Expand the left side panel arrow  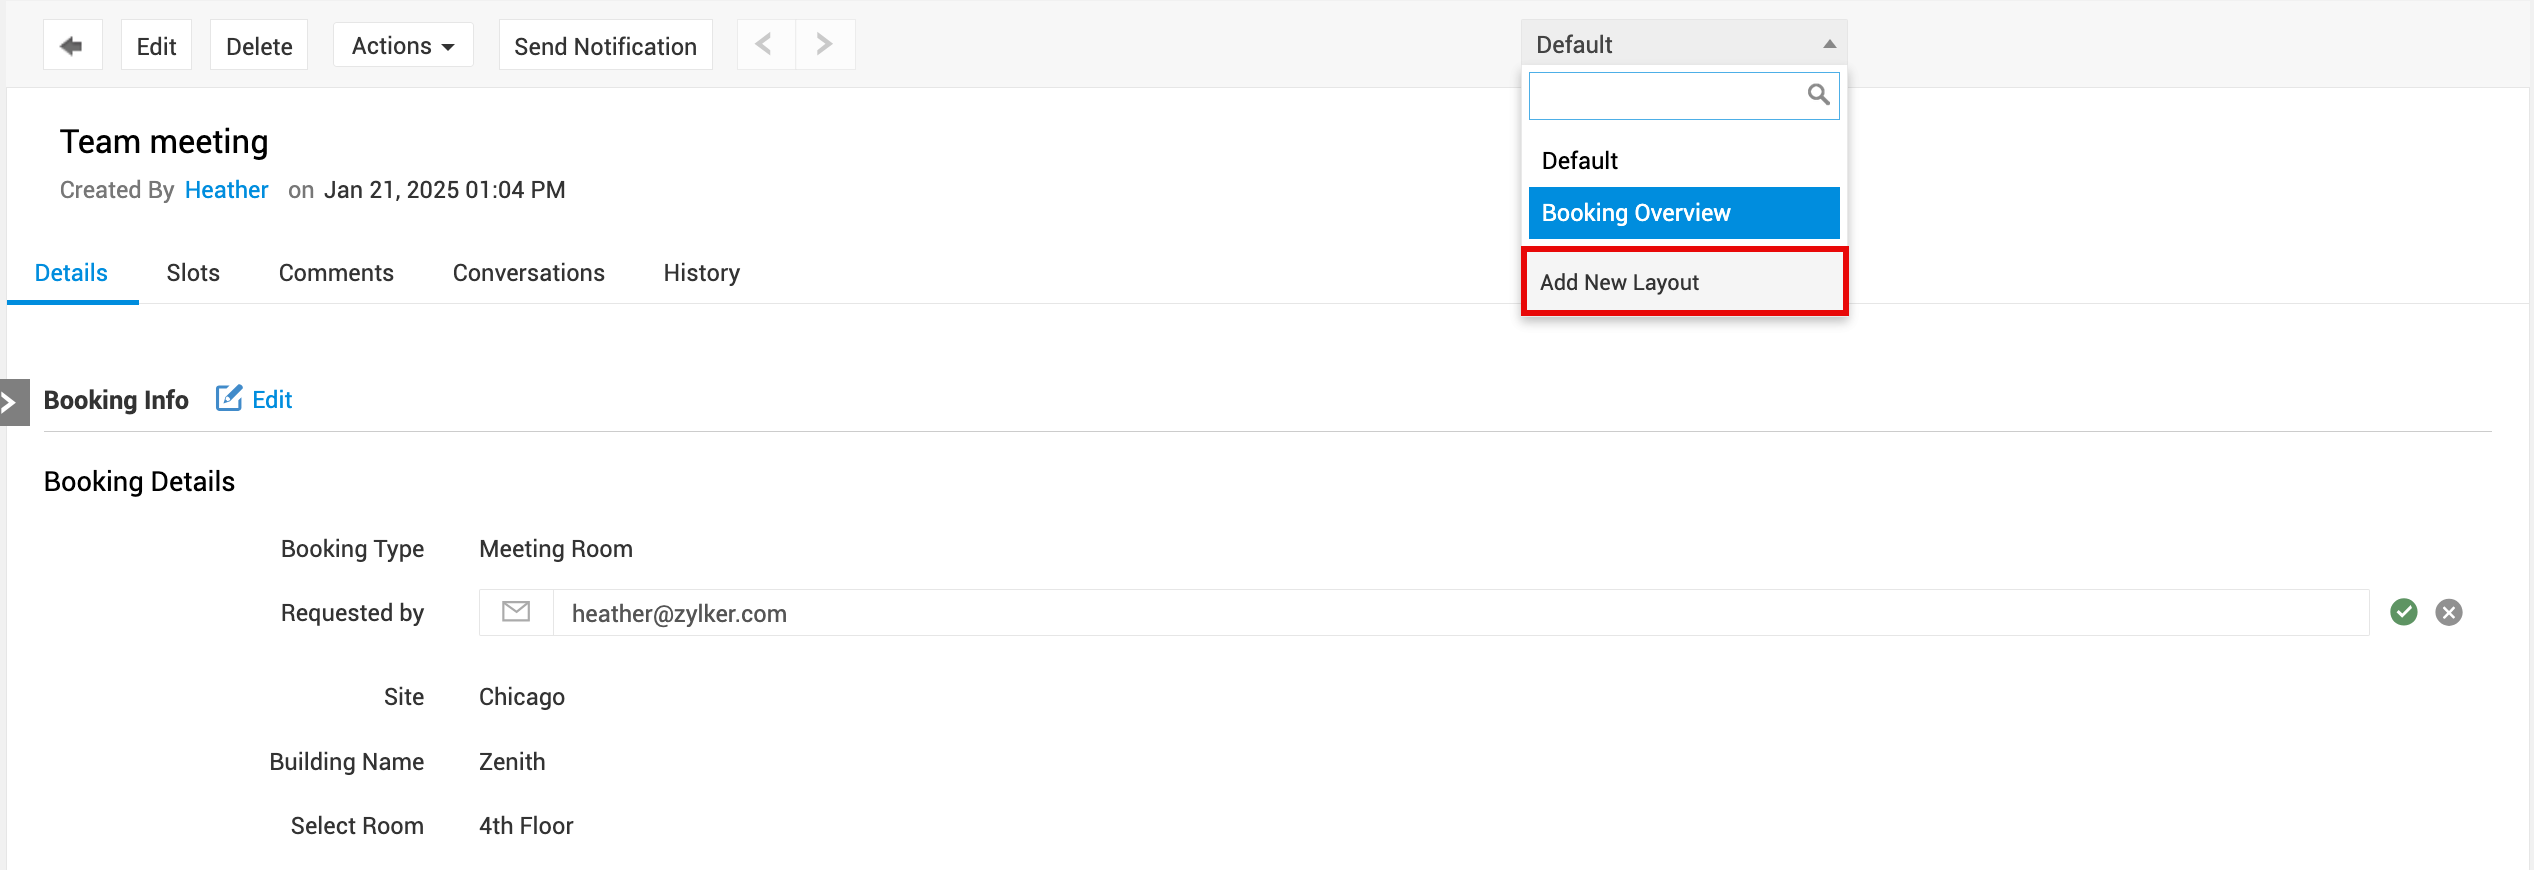point(14,402)
